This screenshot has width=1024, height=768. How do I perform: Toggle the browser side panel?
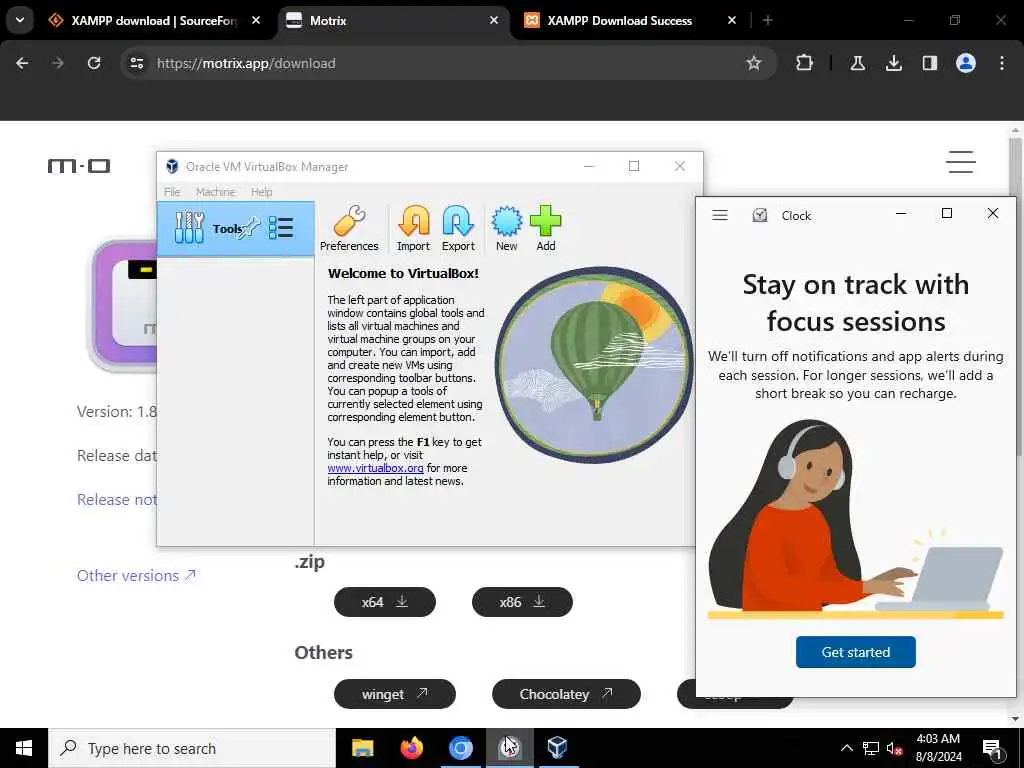tap(929, 63)
